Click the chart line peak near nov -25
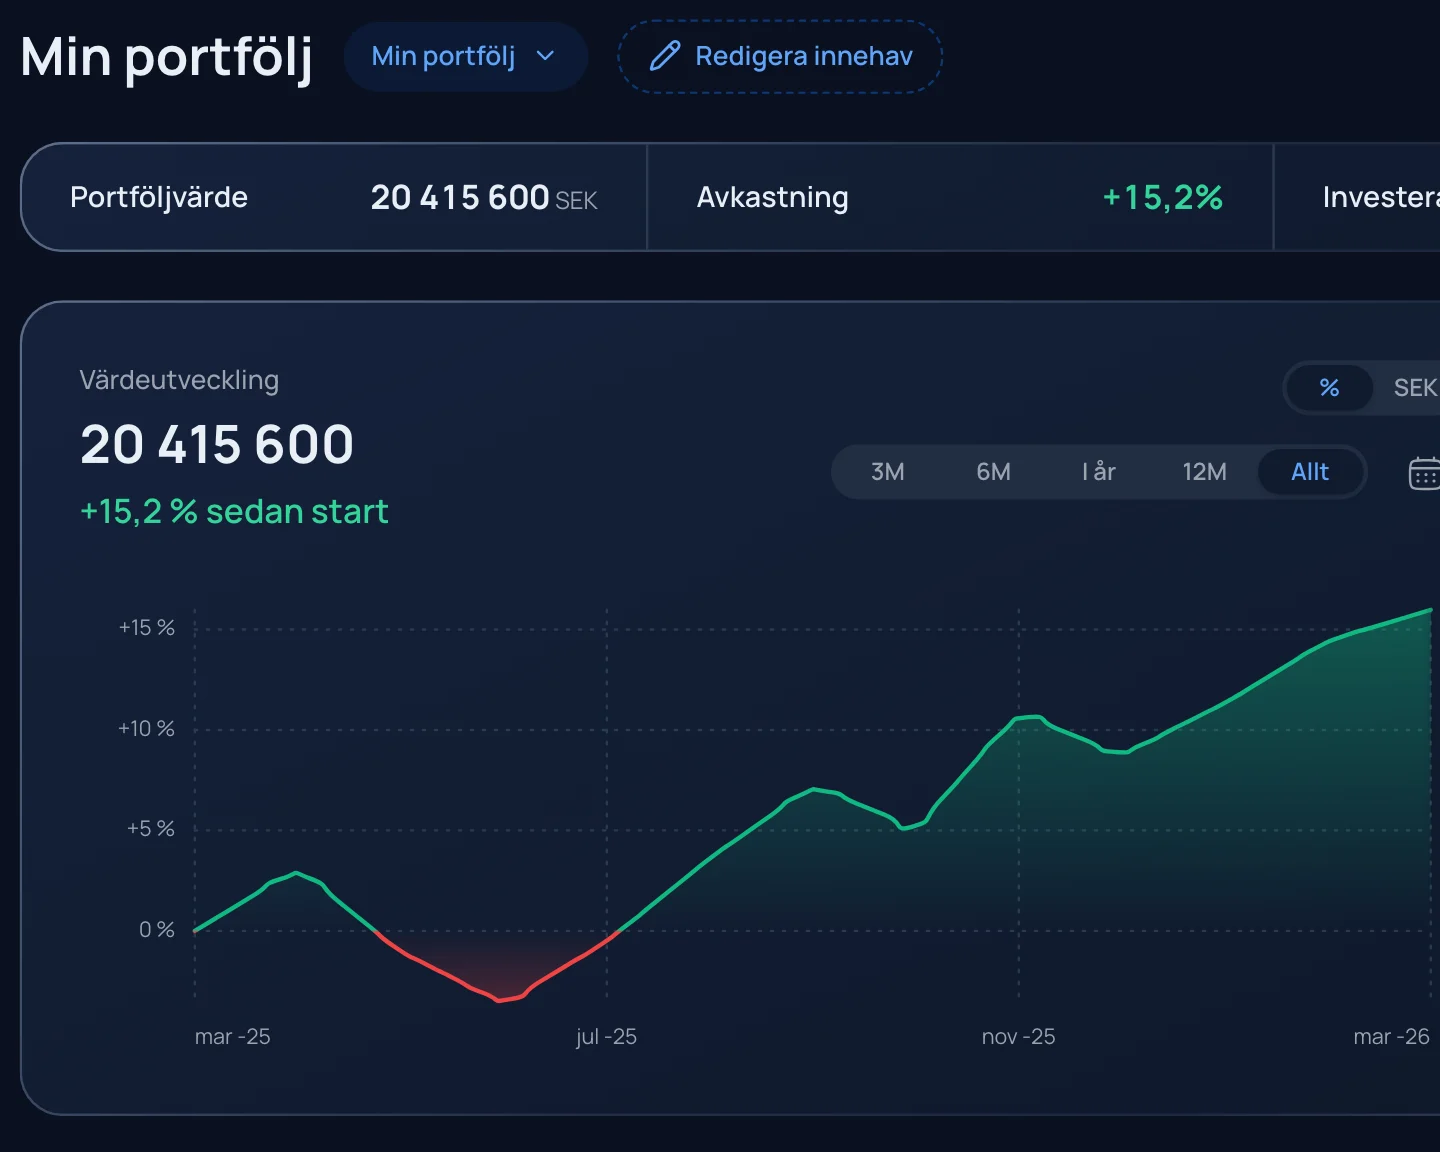Image resolution: width=1440 pixels, height=1152 pixels. (x=1028, y=717)
